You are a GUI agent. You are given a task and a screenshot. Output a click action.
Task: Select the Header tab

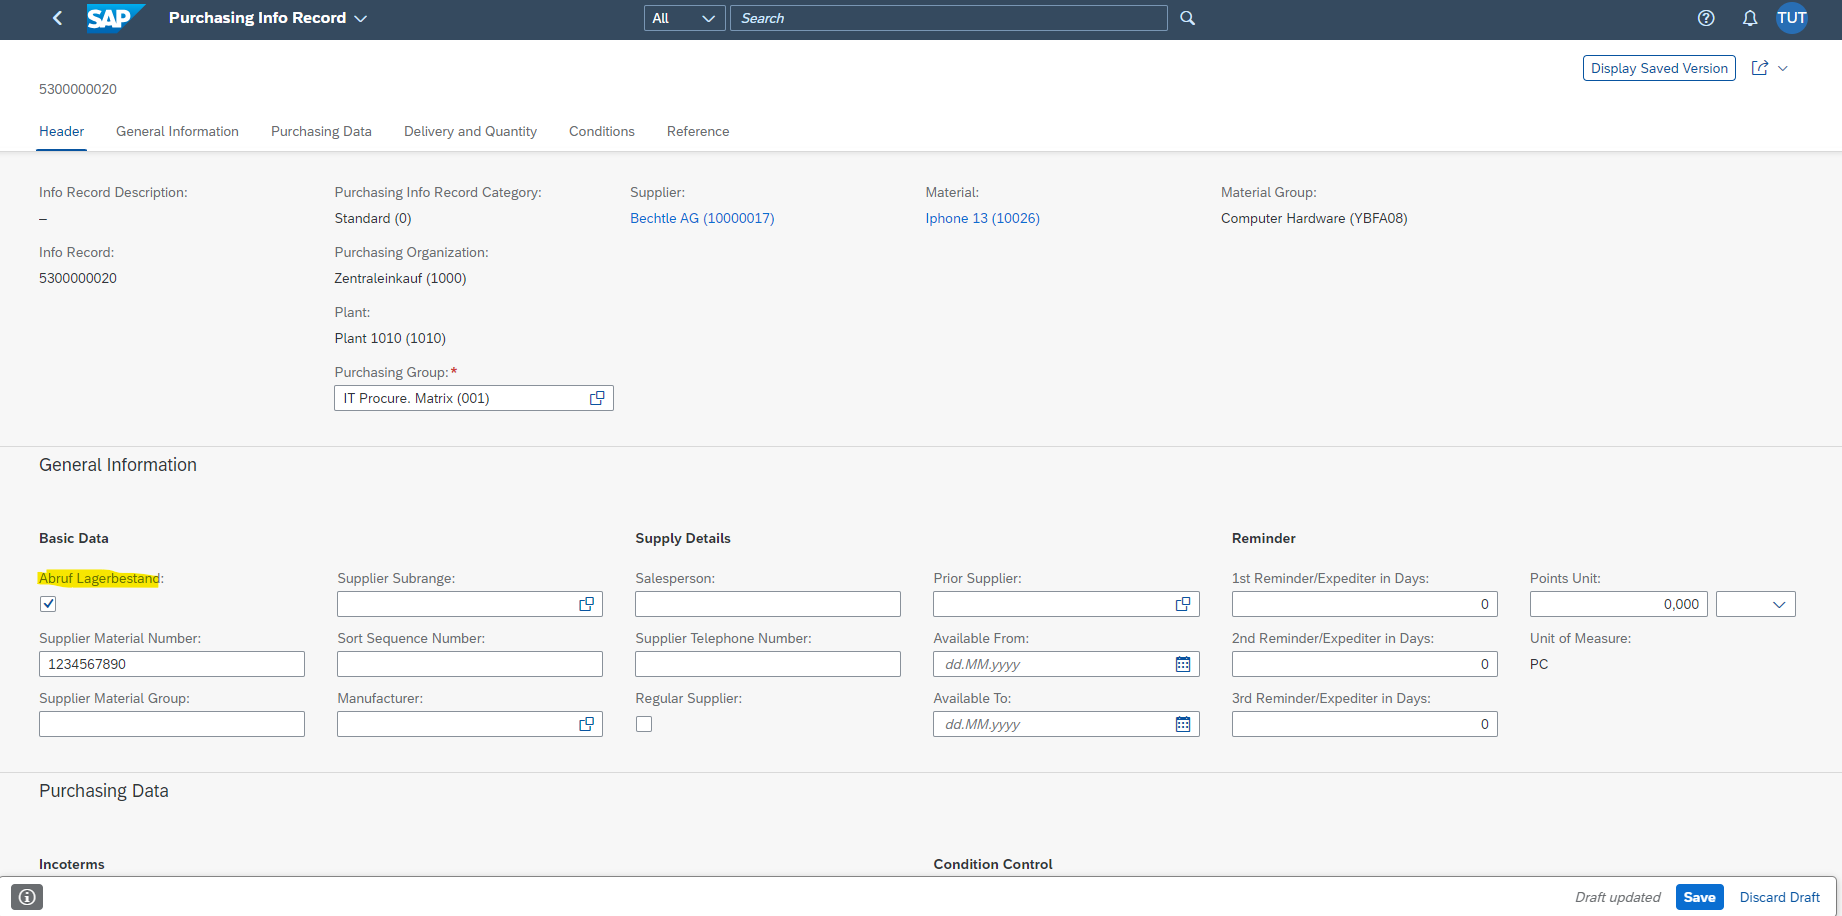click(61, 131)
